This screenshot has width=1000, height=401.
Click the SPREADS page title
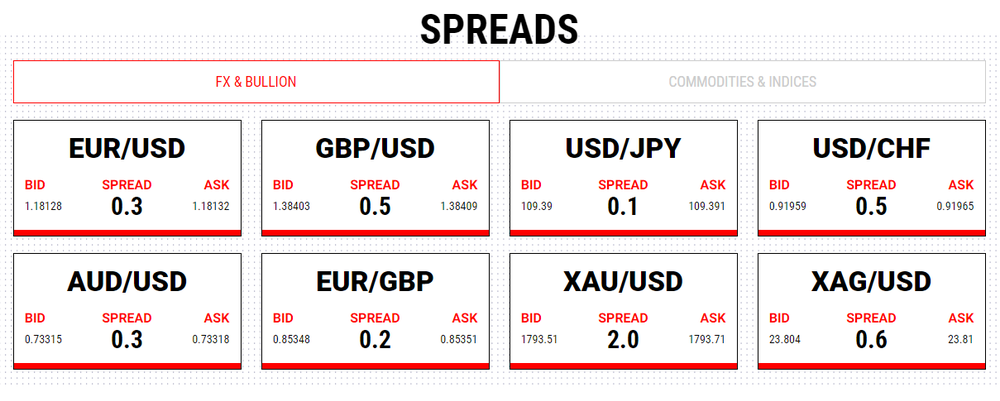coord(499,30)
